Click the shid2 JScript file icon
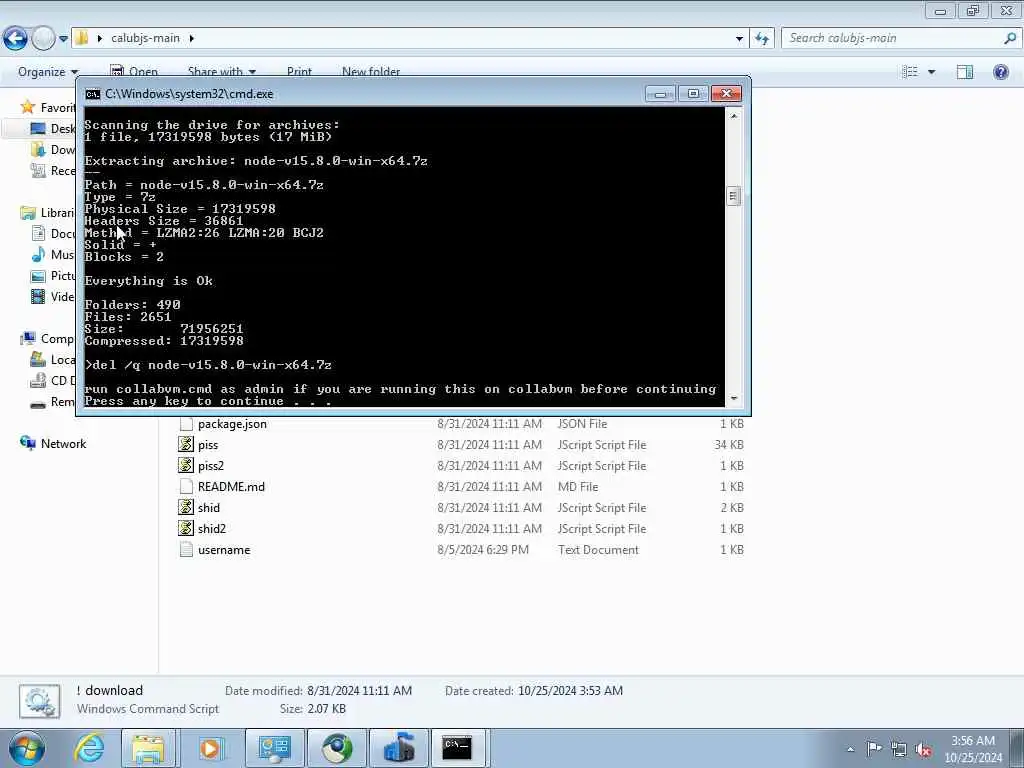The width and height of the screenshot is (1024, 768). click(x=186, y=528)
